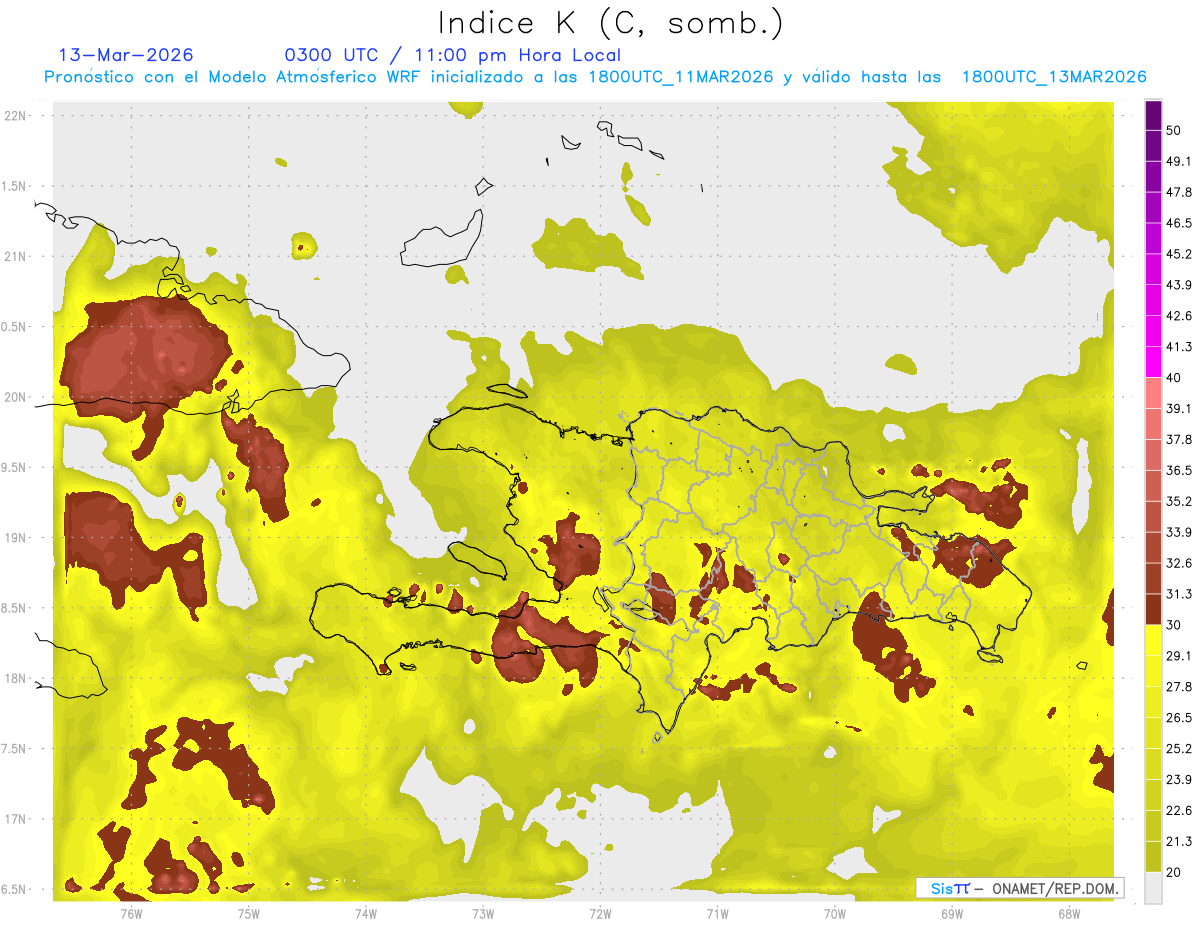Click the '27.8' legend value
1200x927 pixels.
[x=1179, y=687]
